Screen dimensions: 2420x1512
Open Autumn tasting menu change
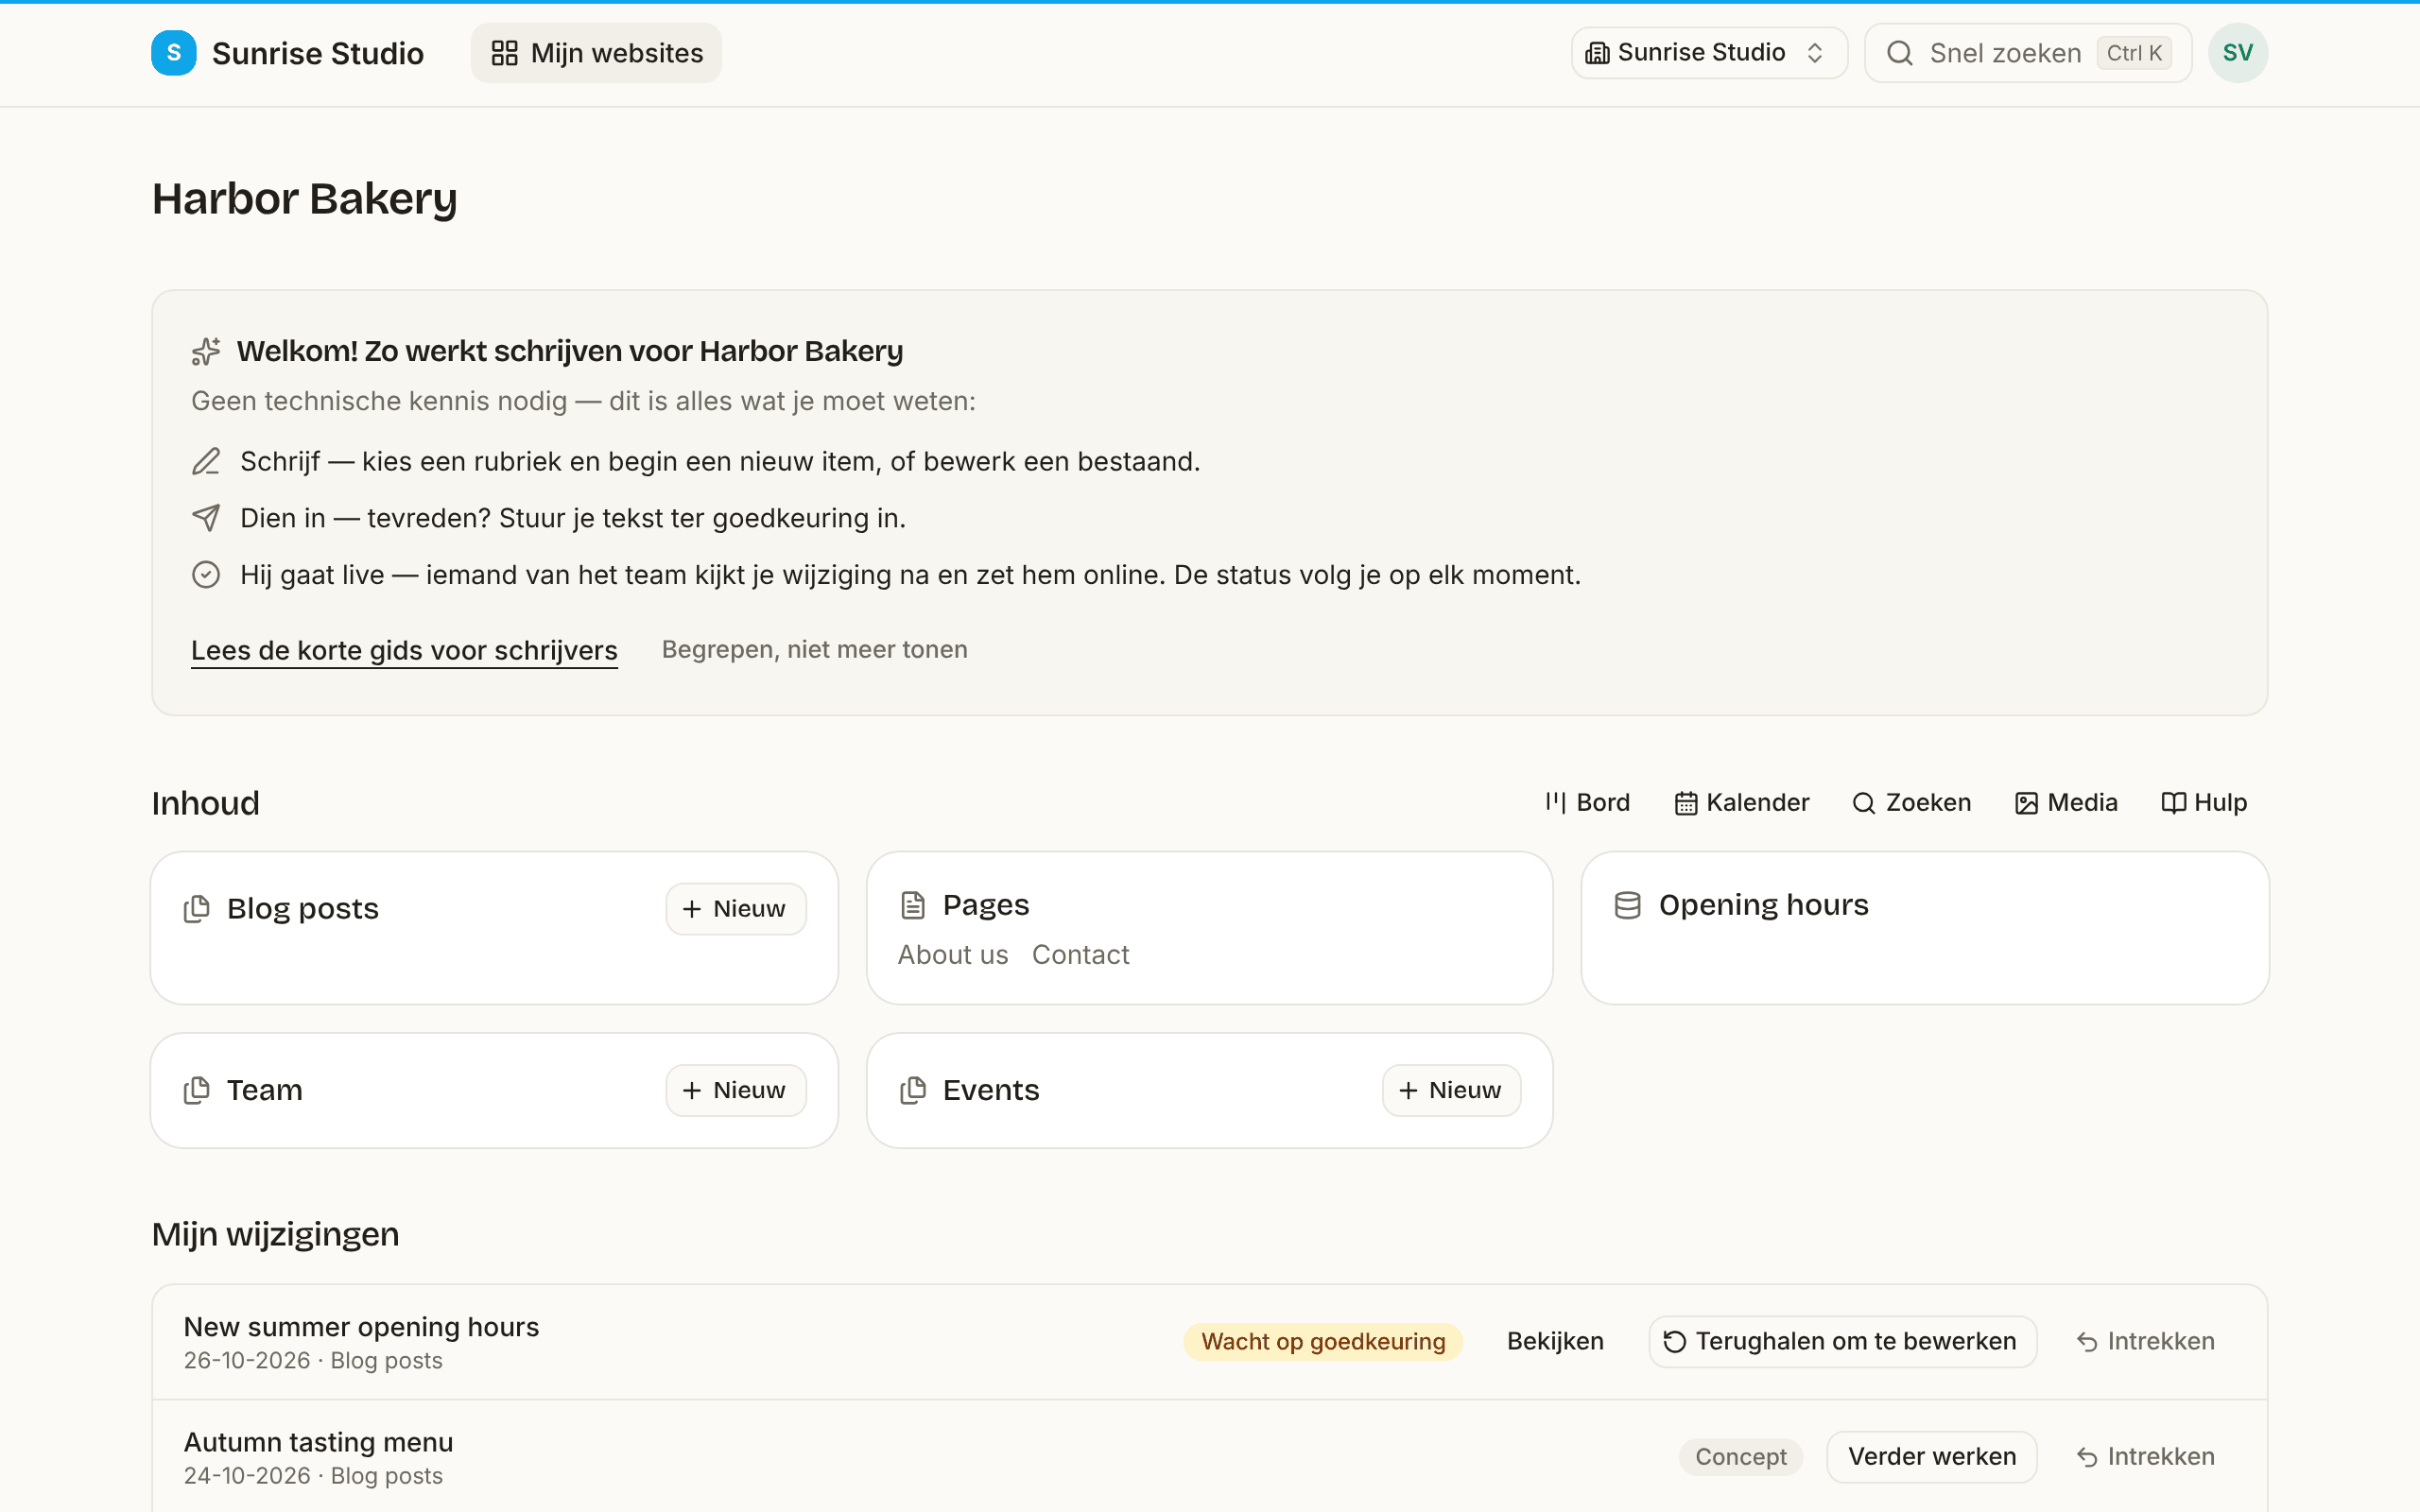coord(318,1442)
